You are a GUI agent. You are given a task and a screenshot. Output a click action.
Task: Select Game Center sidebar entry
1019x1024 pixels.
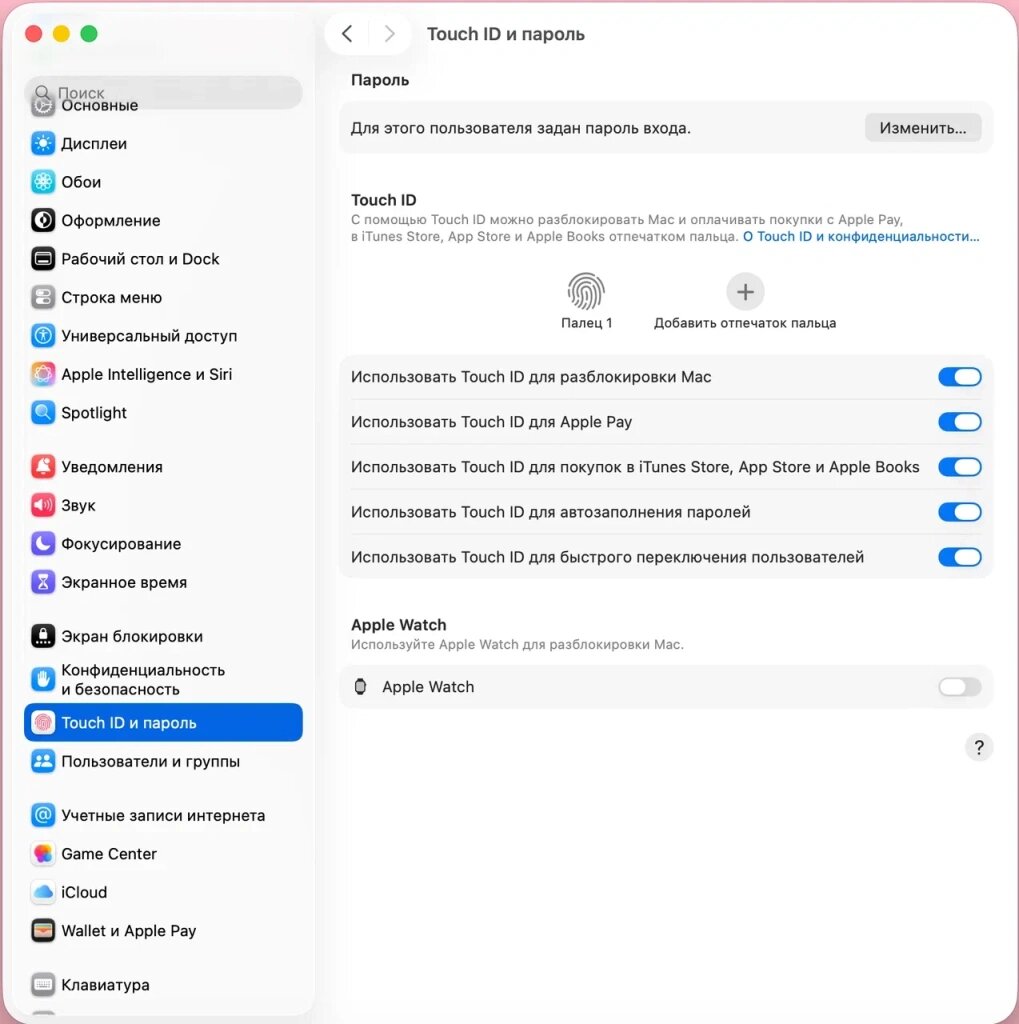tap(109, 854)
